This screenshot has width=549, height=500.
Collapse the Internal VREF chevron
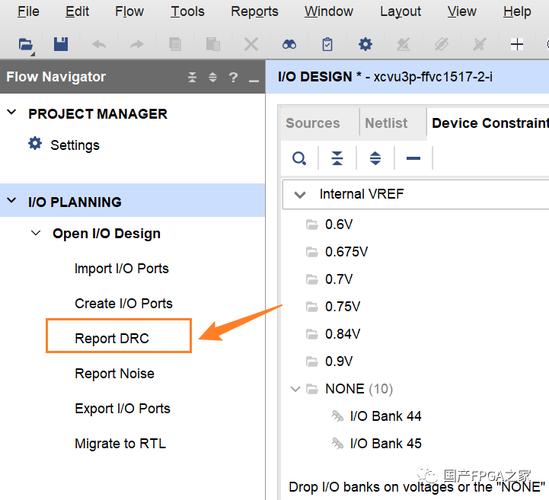[300, 195]
